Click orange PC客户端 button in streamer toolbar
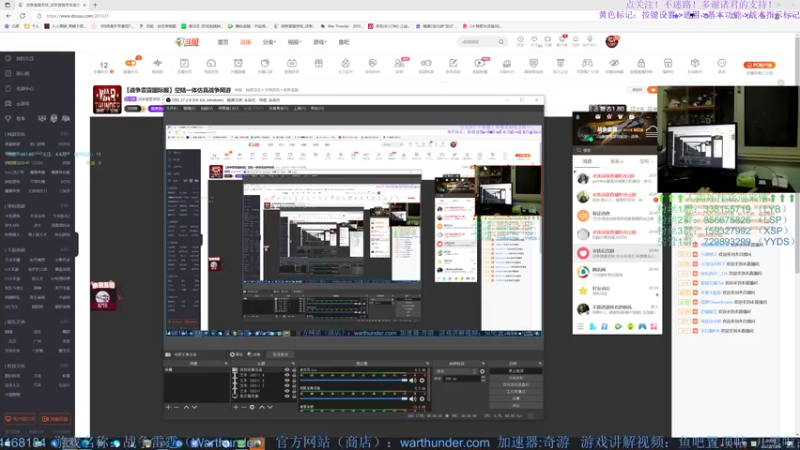 759,65
